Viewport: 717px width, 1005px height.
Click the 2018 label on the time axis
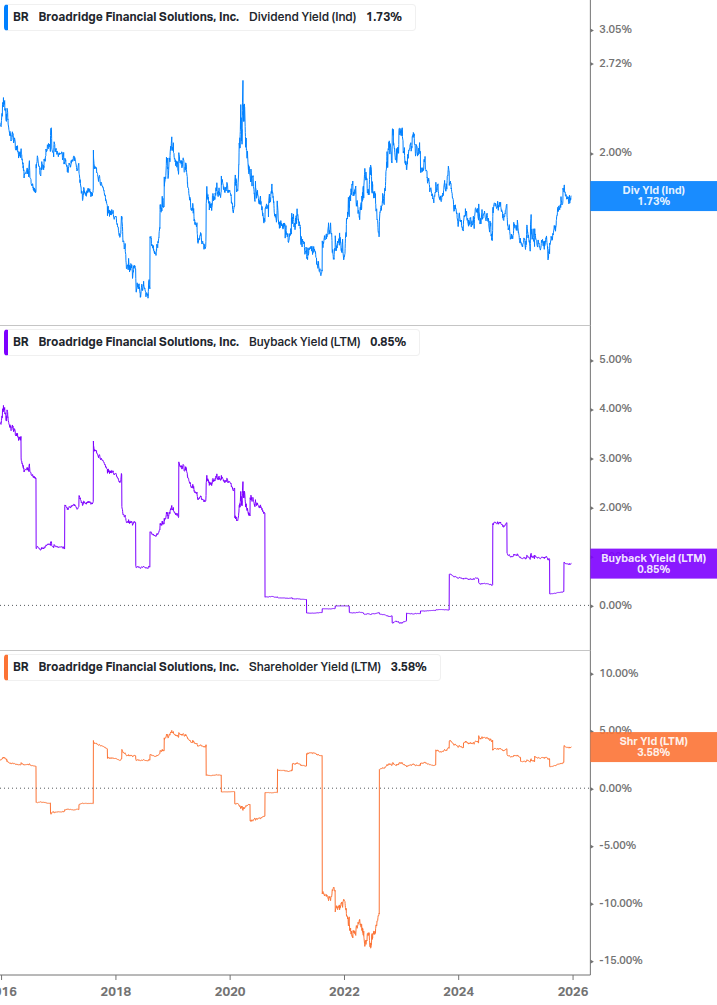pyautogui.click(x=116, y=992)
